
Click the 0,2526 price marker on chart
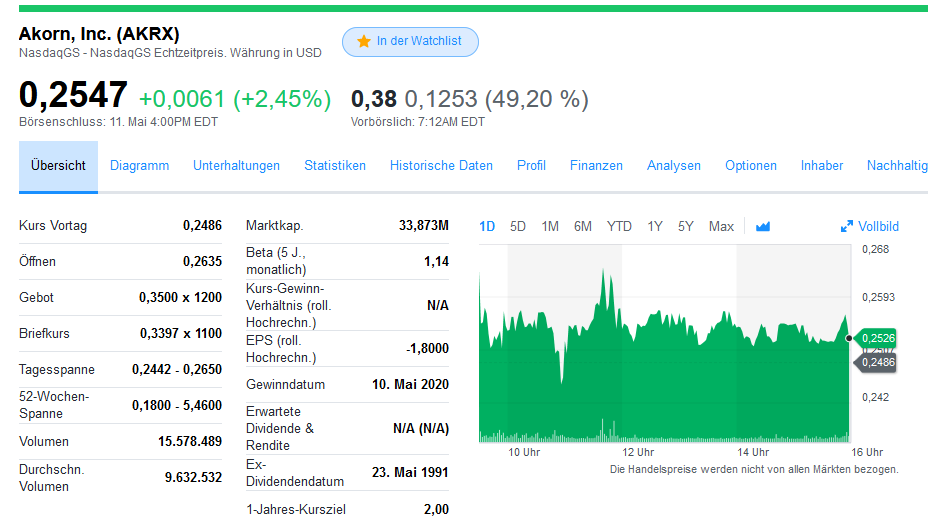878,338
